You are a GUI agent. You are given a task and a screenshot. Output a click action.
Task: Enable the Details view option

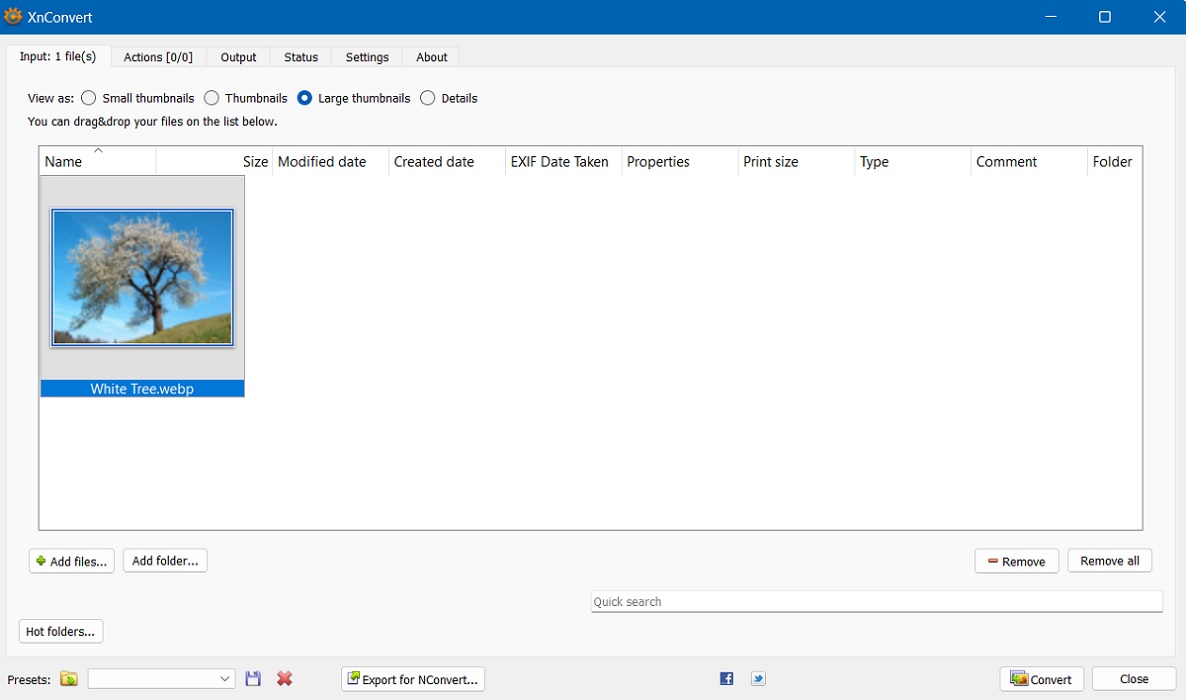click(428, 98)
